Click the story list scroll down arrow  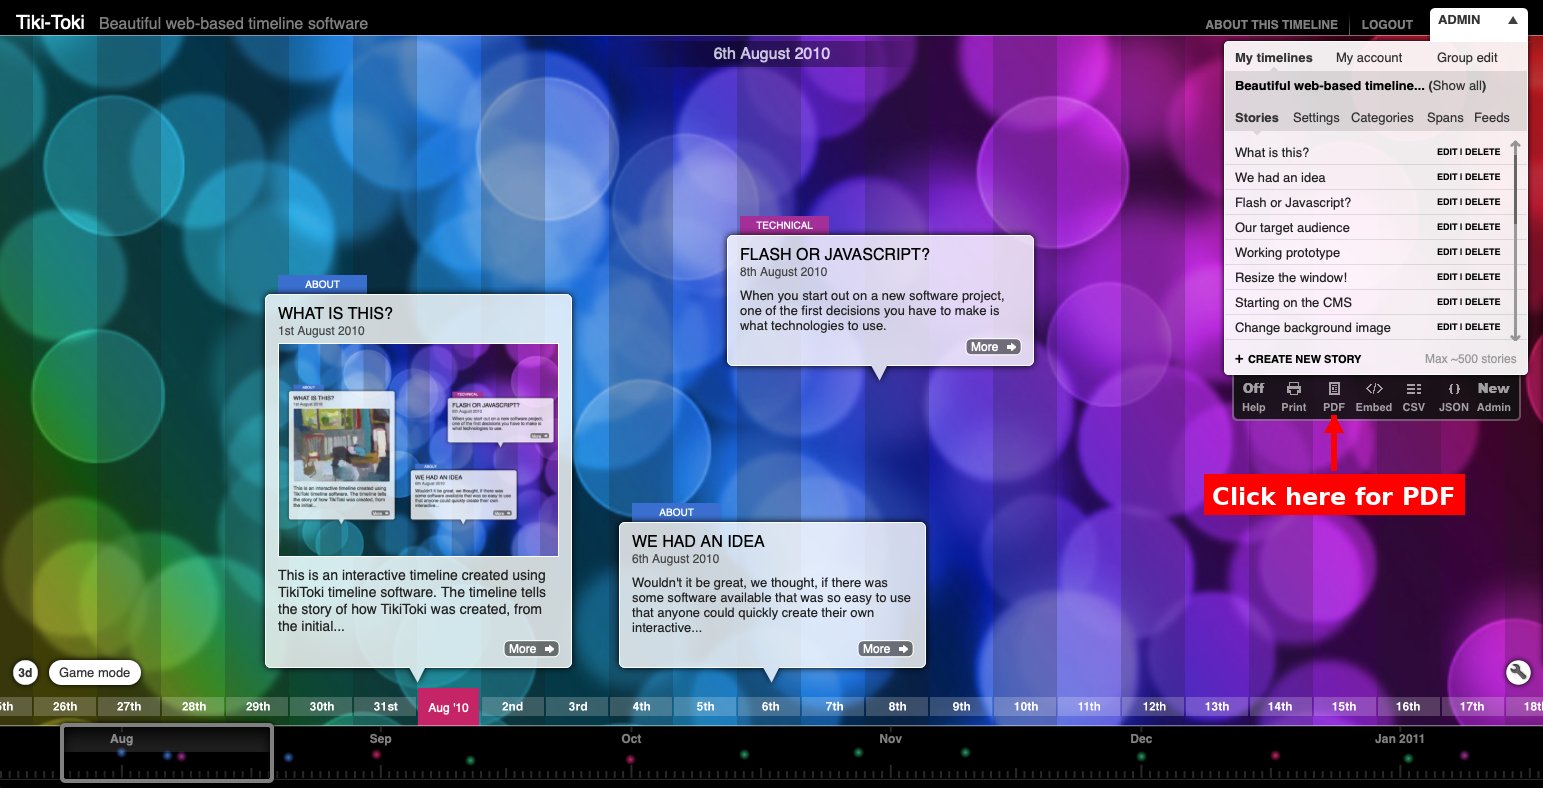coord(1516,336)
